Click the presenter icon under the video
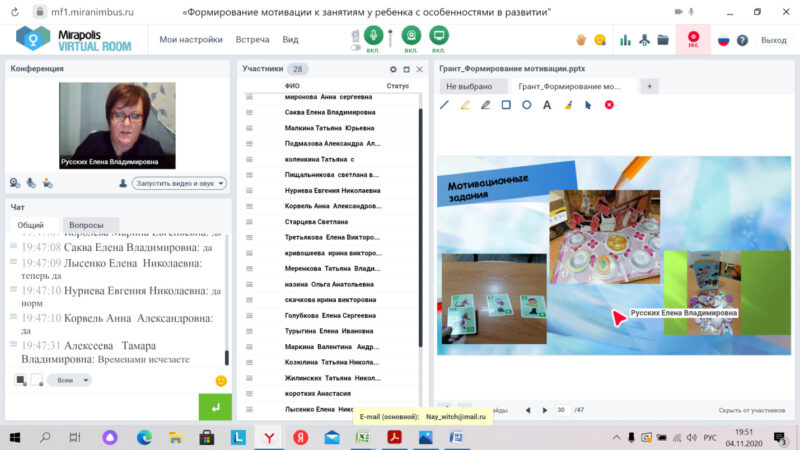 [47, 183]
